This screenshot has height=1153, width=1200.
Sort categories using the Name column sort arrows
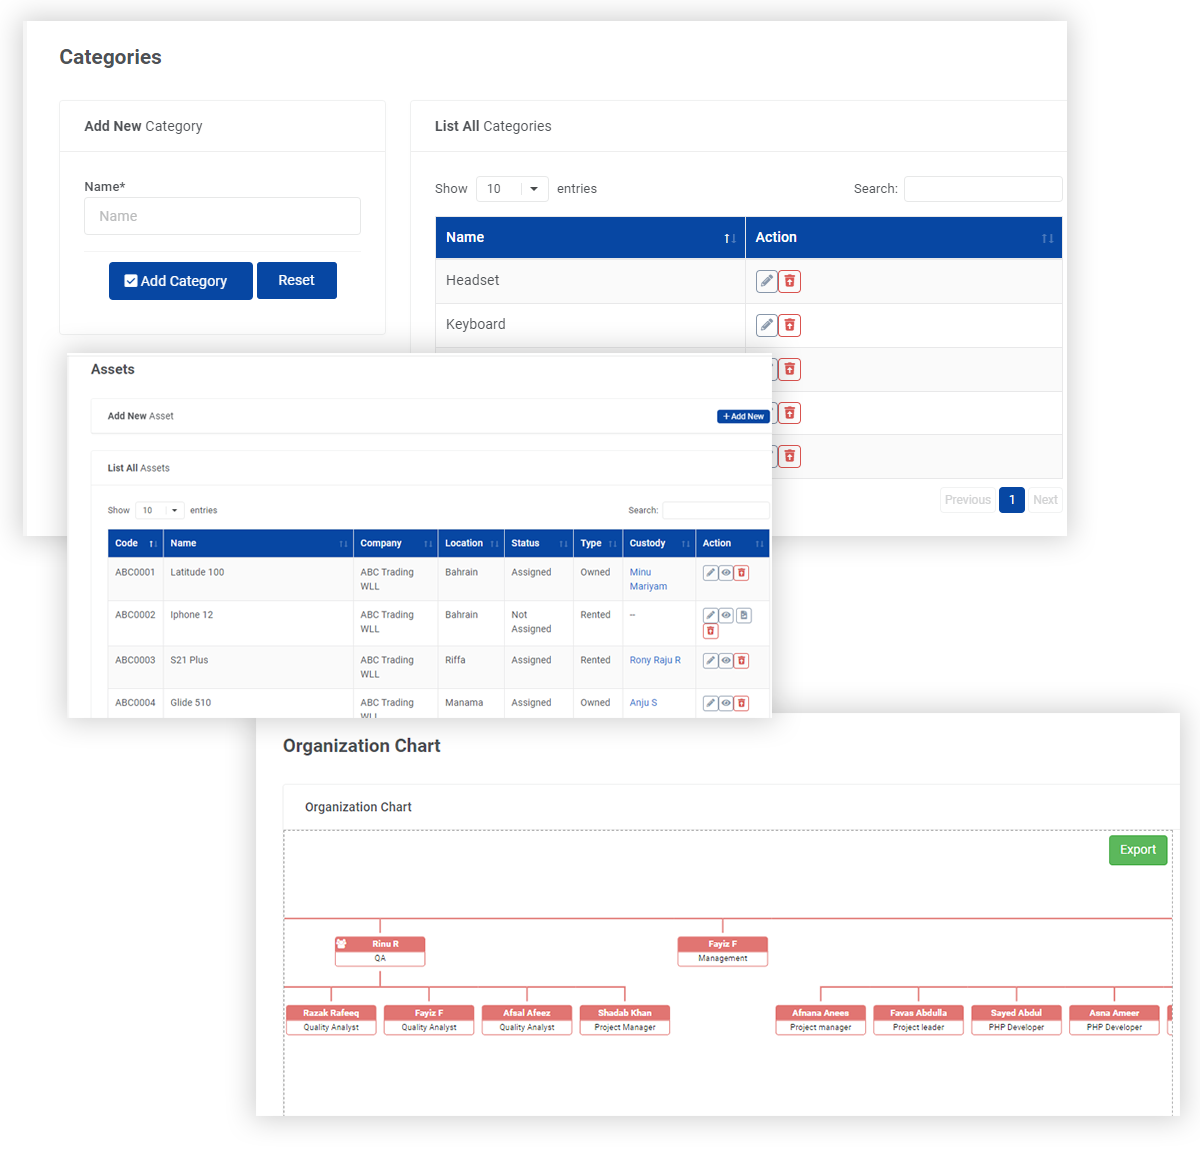(x=728, y=237)
